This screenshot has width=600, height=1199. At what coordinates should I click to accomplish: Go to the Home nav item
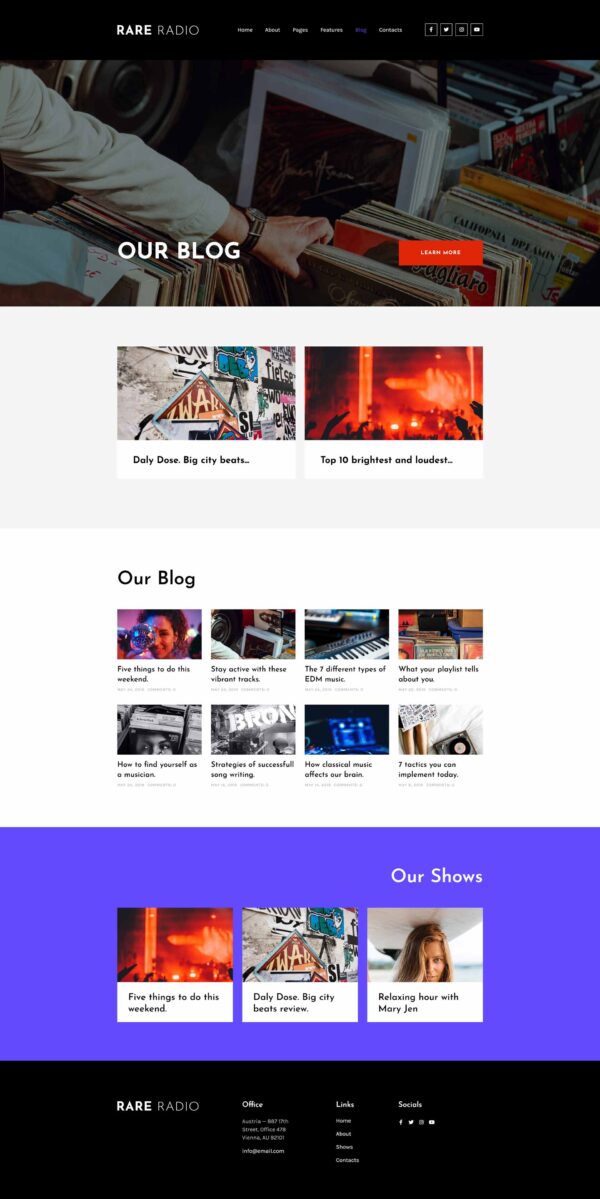pyautogui.click(x=245, y=30)
